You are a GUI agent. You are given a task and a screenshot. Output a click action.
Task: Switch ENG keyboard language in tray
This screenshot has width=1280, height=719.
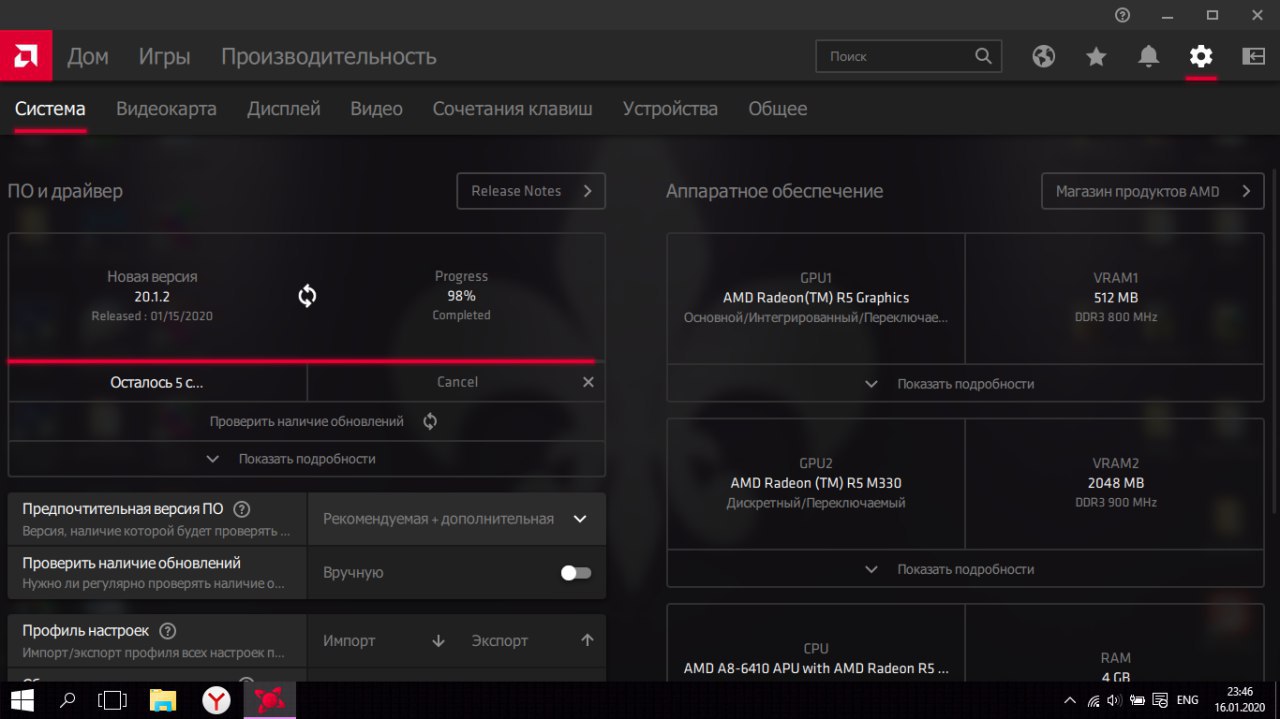(x=1187, y=700)
